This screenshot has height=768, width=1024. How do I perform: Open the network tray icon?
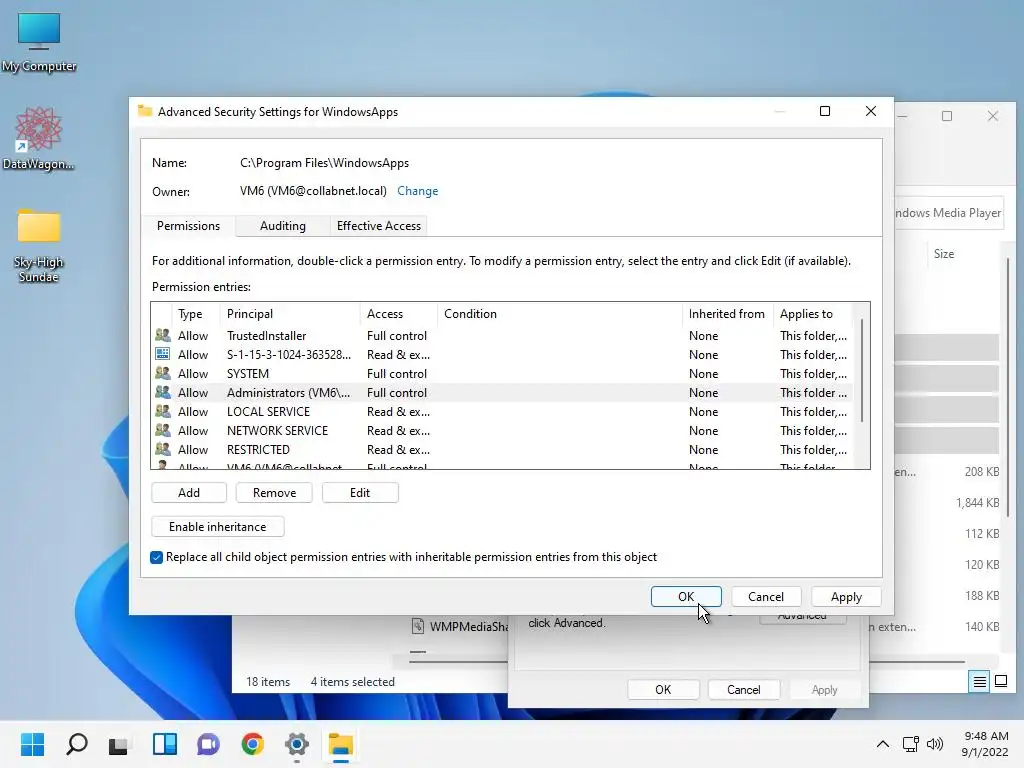(910, 744)
